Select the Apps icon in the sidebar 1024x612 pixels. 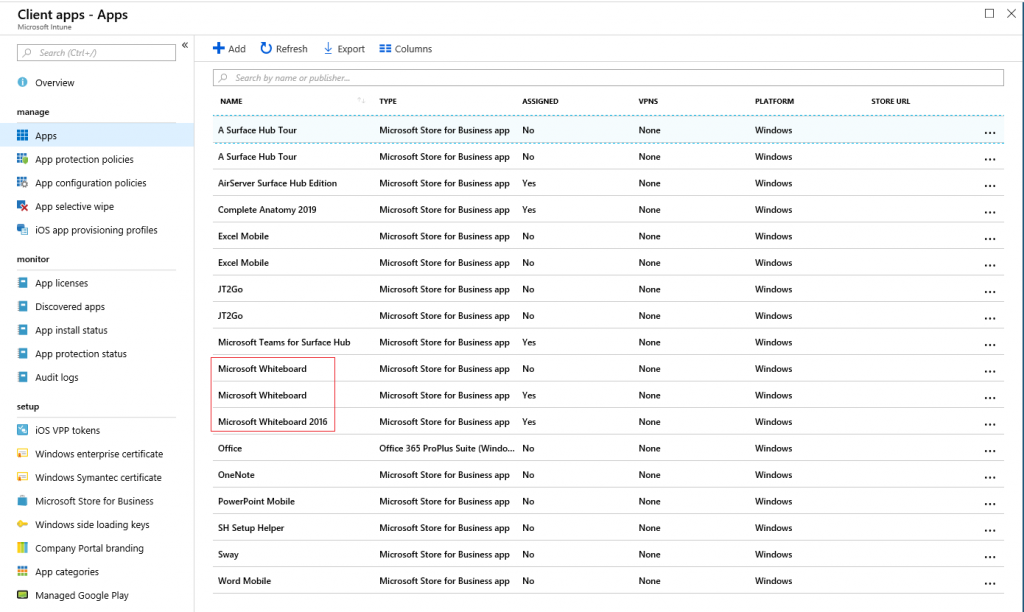pos(25,135)
